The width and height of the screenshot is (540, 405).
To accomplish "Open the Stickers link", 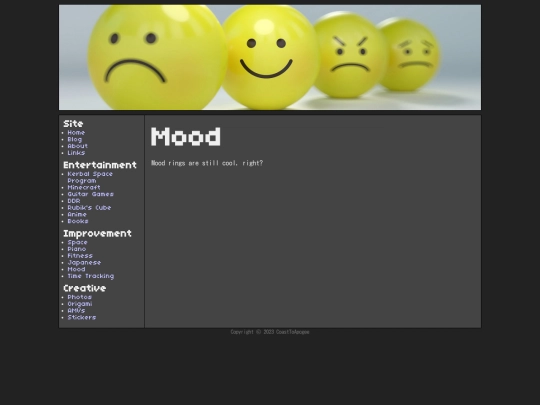I will [x=82, y=317].
